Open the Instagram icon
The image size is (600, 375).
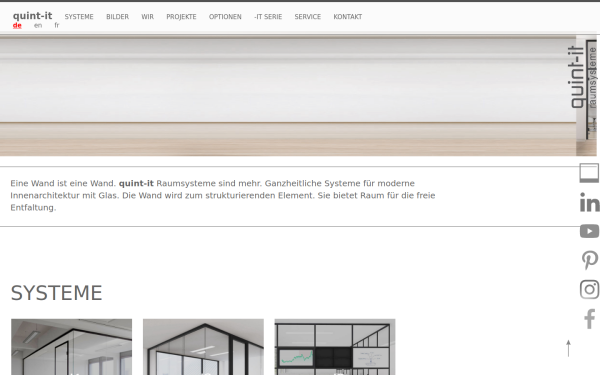pos(589,289)
